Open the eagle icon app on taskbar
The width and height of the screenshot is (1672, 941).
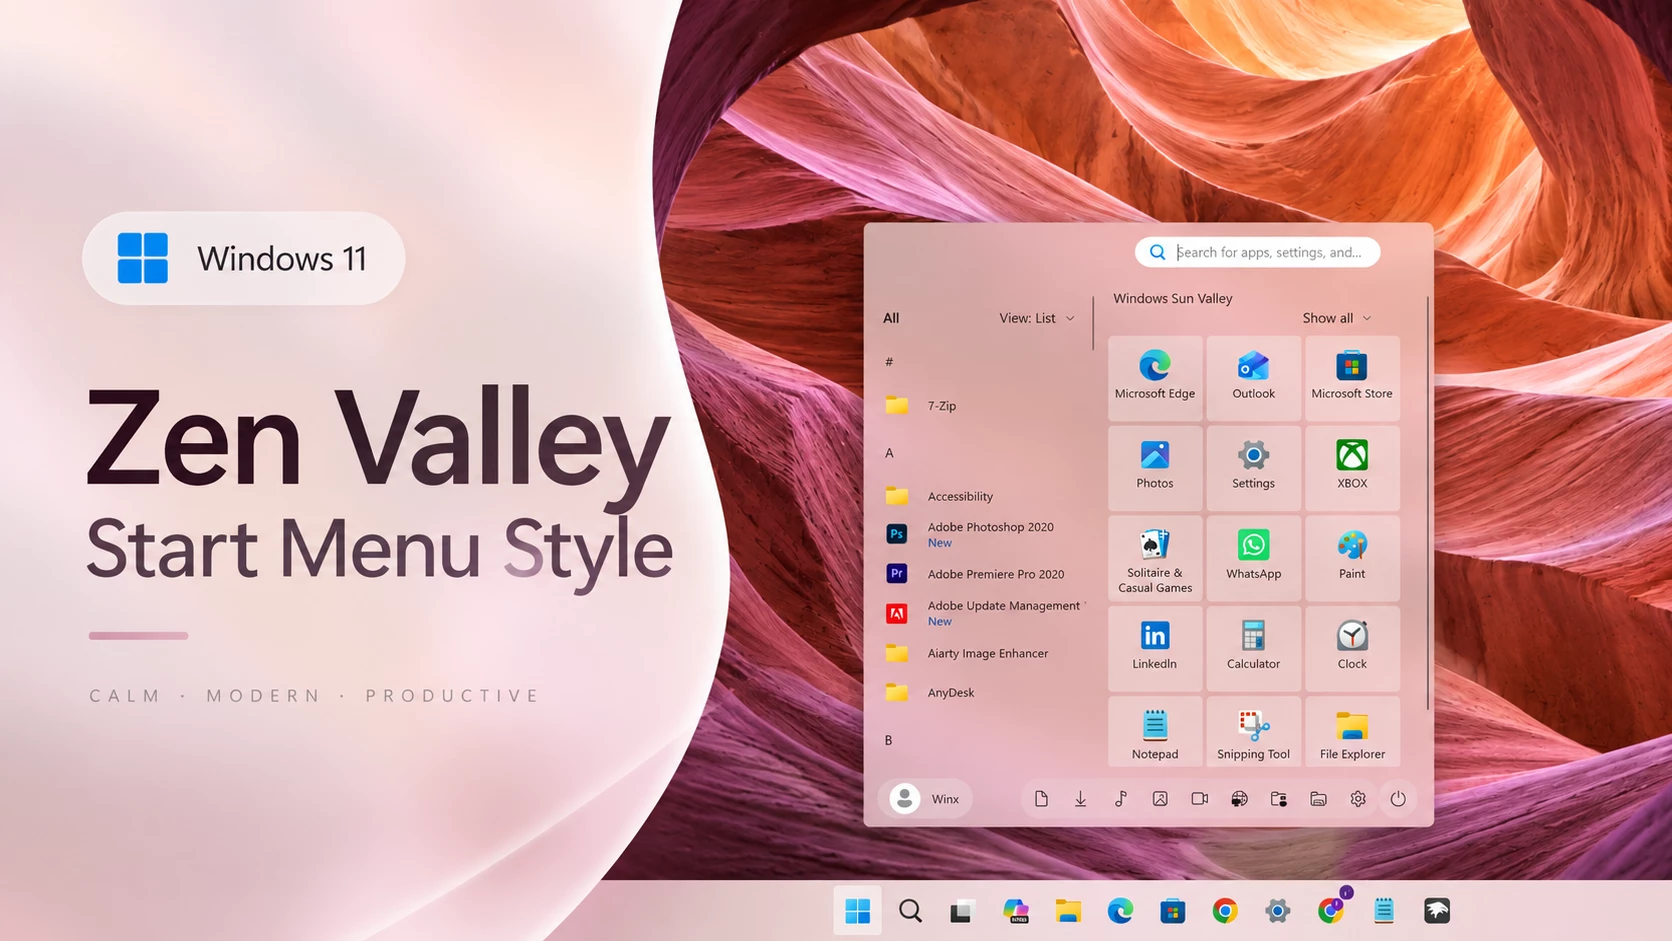click(x=1437, y=910)
